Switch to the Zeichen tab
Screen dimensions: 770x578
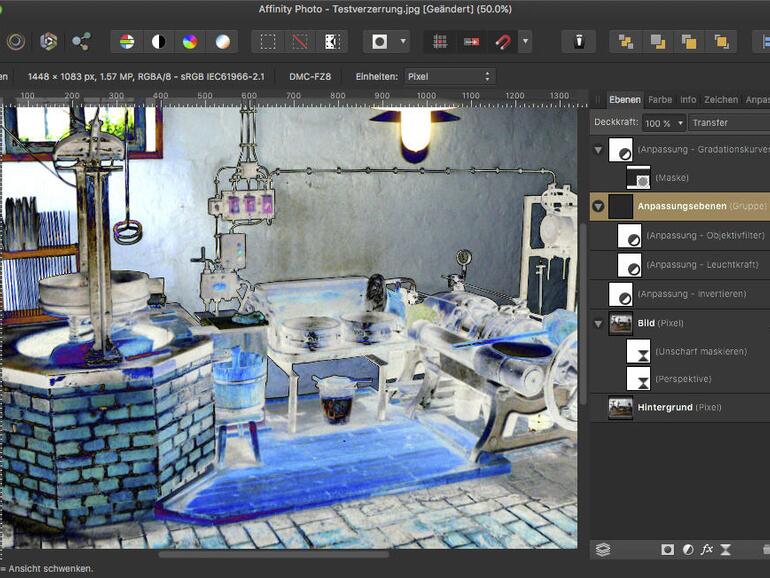point(721,100)
